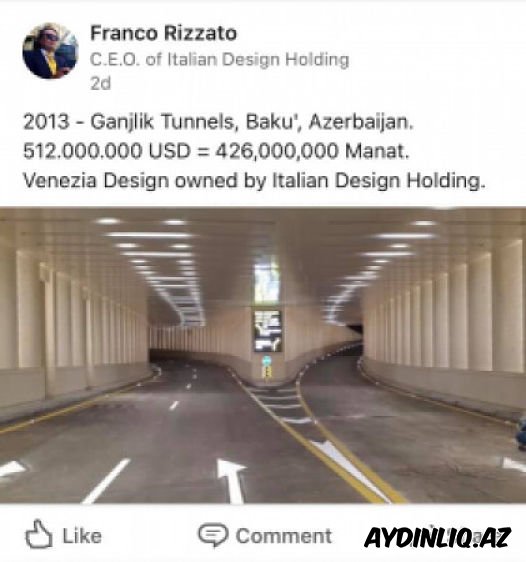Screen dimensions: 526x562
Task: Click the blue round traffic sign in photo
Action: point(267,360)
